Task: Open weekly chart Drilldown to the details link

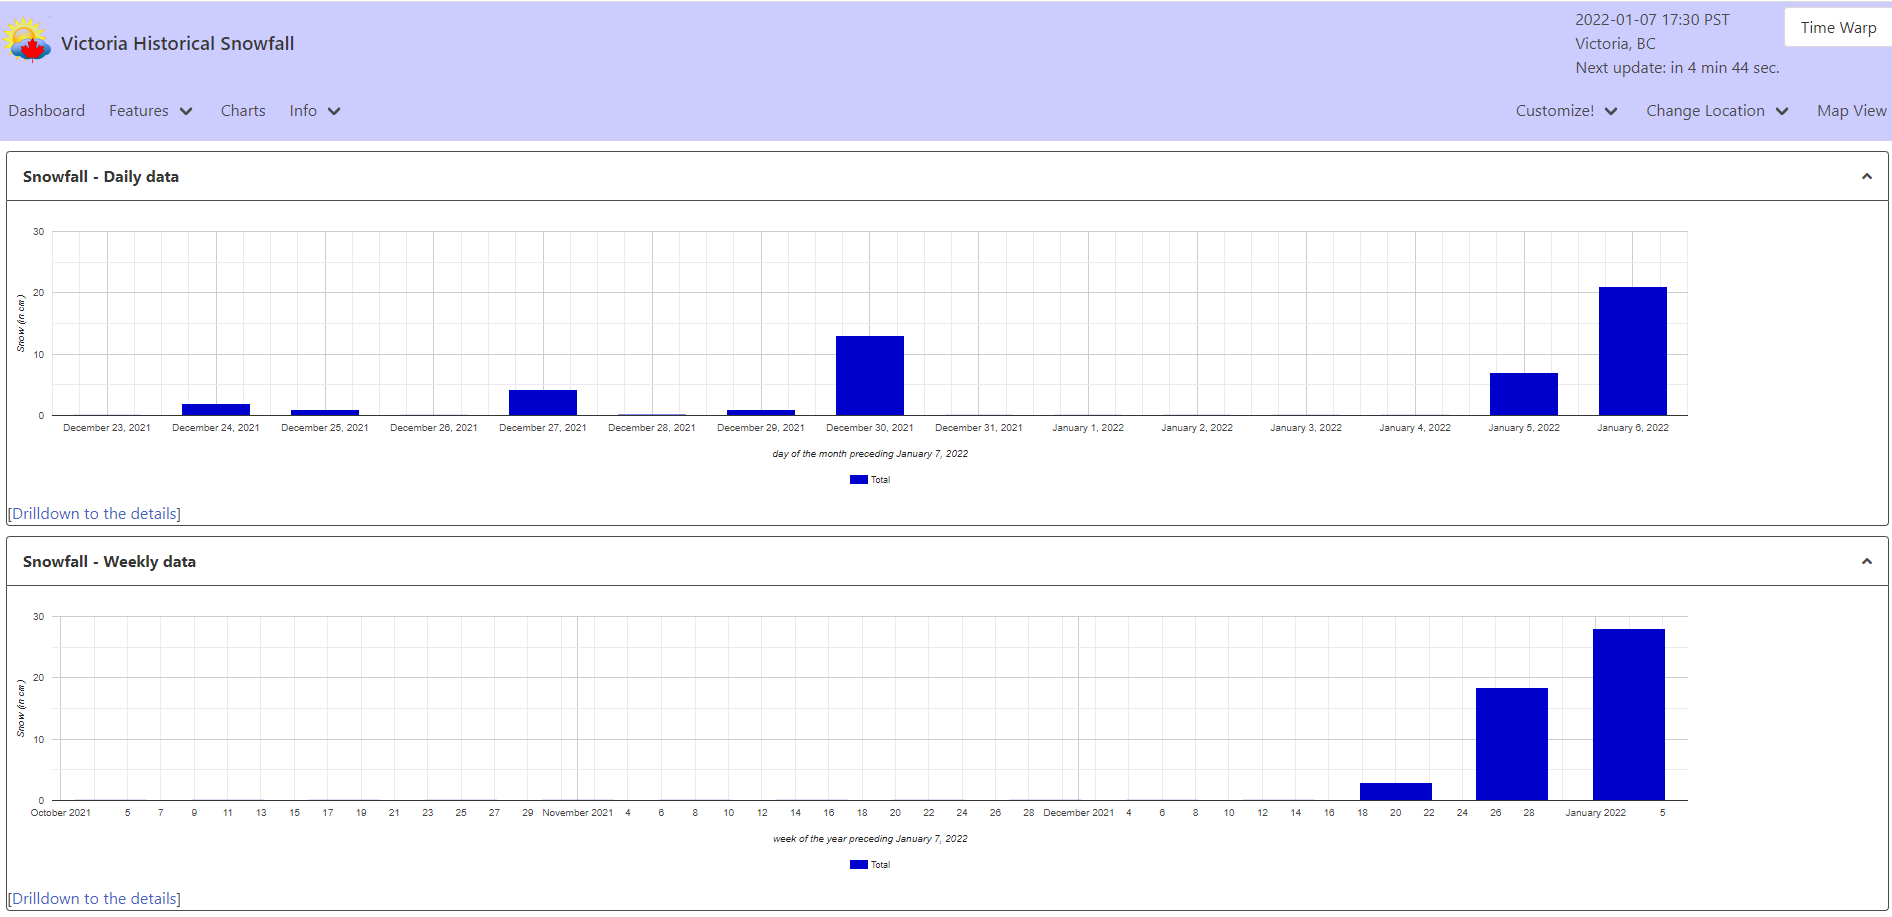Action: coord(95,899)
